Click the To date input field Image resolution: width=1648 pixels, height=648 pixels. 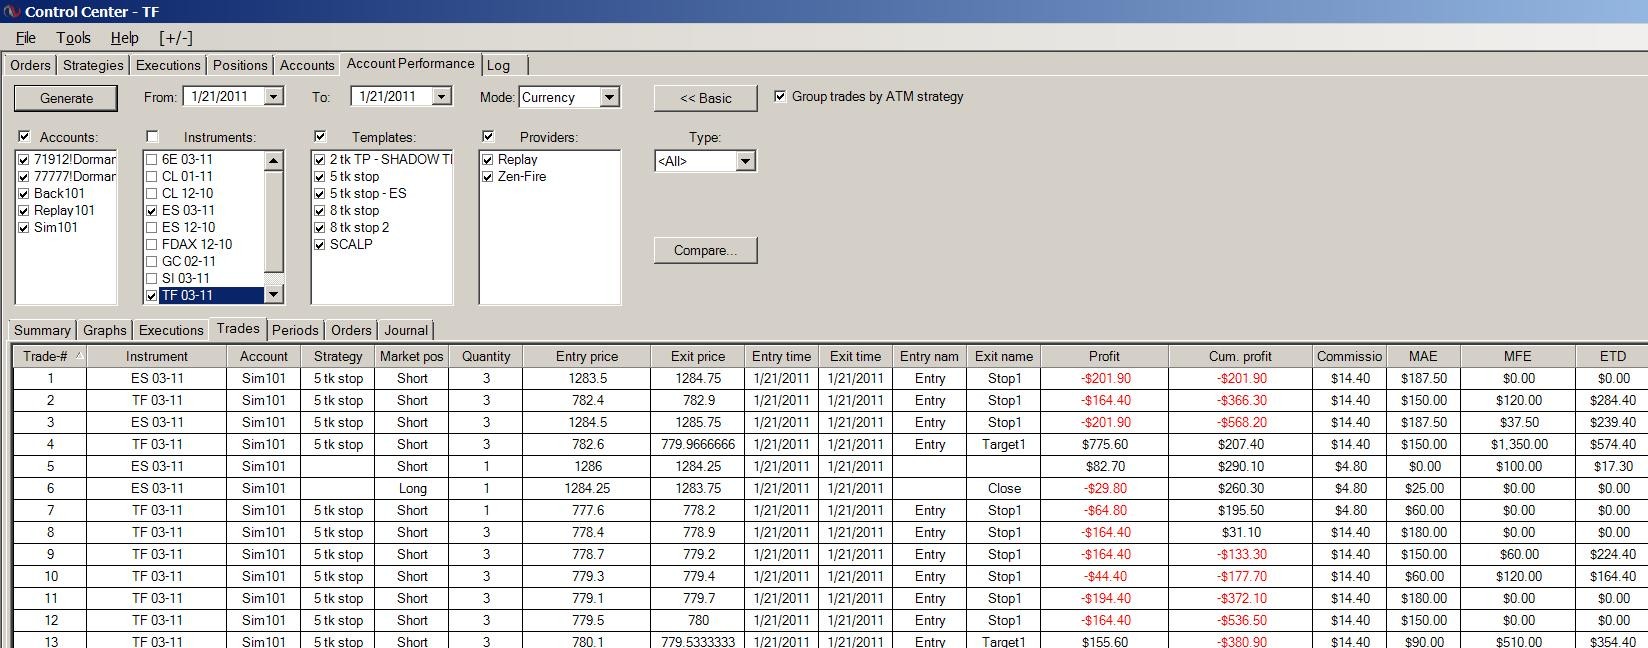(390, 97)
